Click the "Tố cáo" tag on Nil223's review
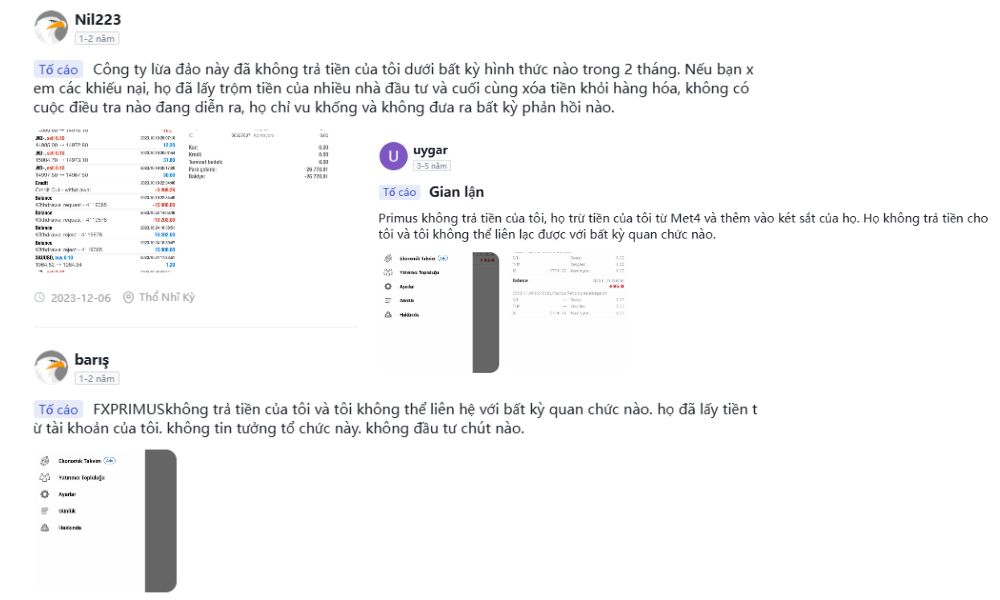Viewport: 1000px width, 600px height. (x=58, y=70)
